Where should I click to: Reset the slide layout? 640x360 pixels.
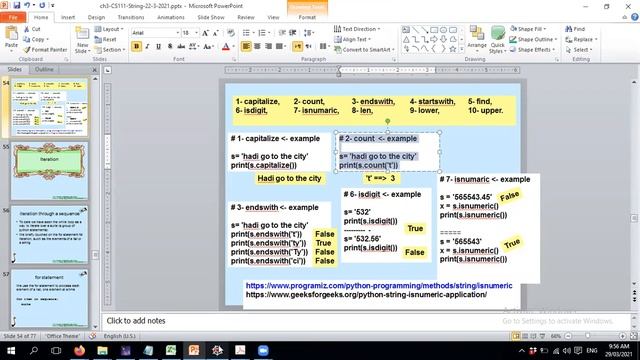click(106, 40)
